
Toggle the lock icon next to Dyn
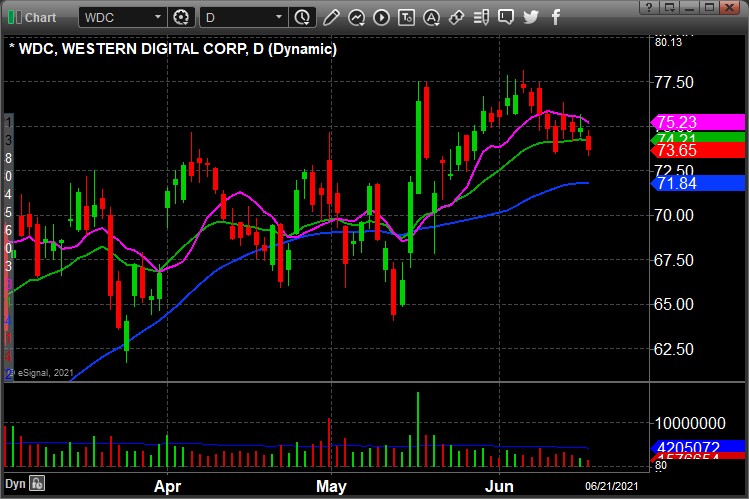(37, 484)
